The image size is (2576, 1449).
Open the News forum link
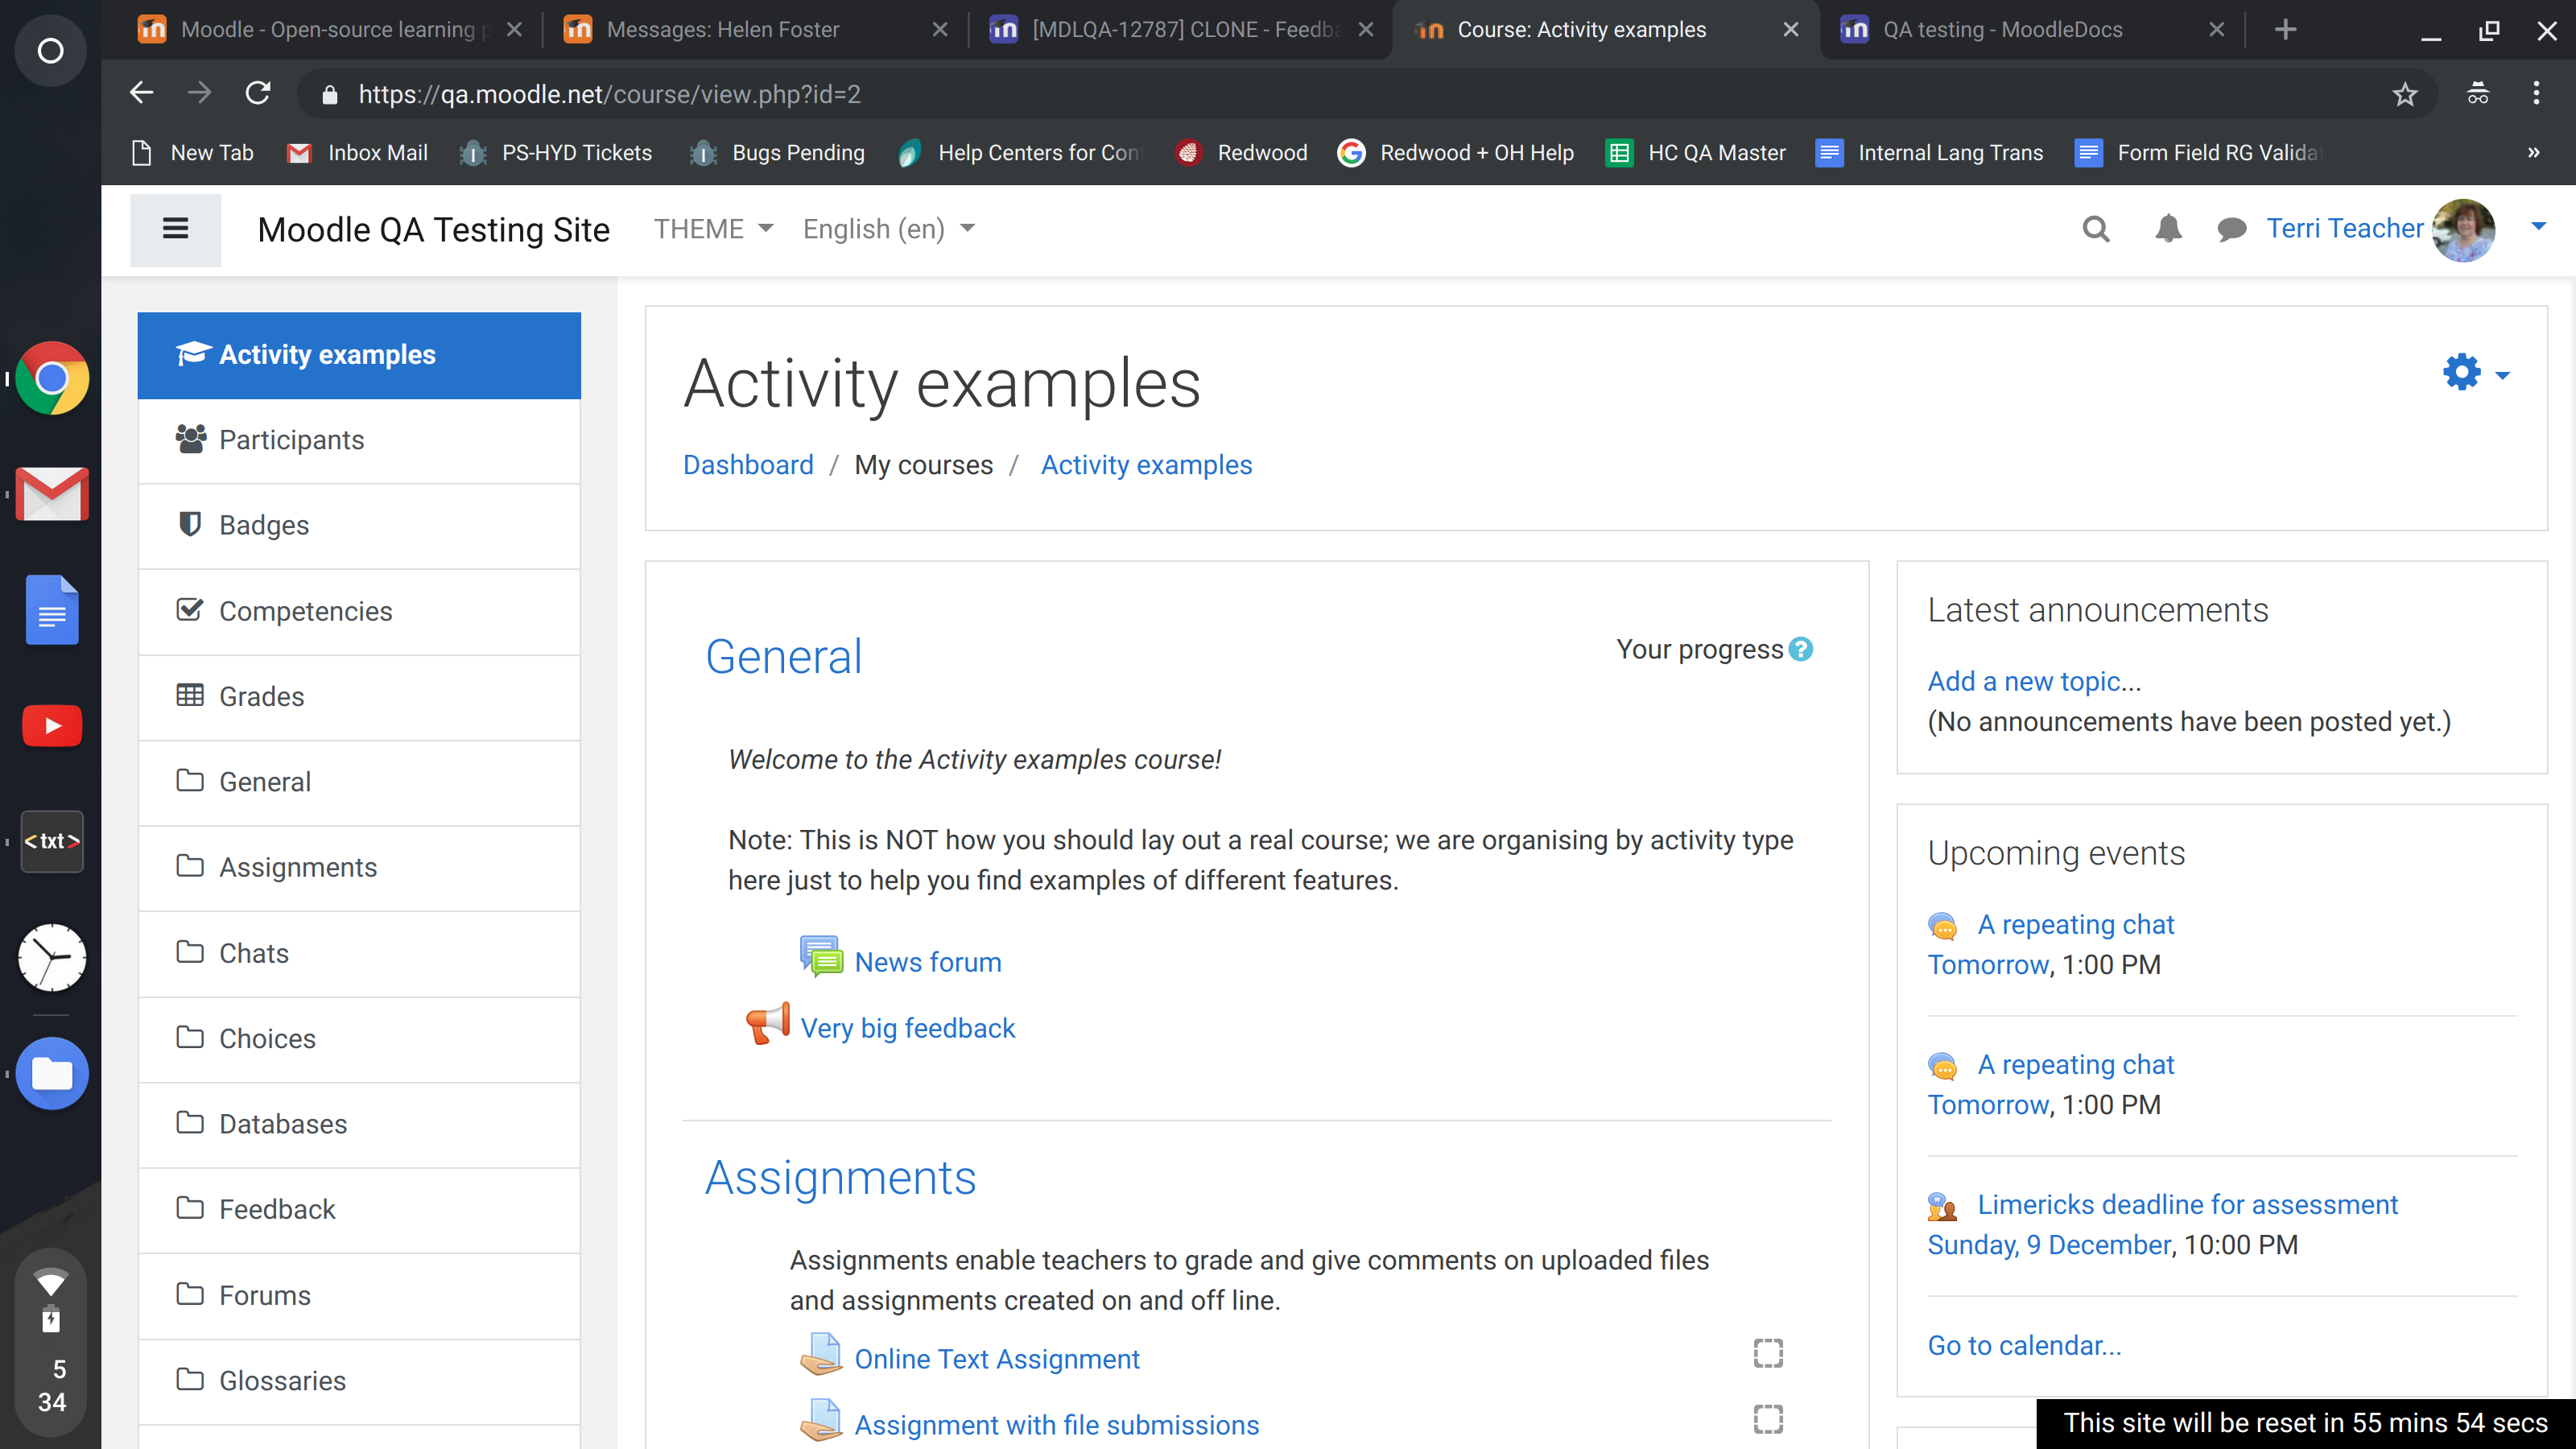pos(928,962)
